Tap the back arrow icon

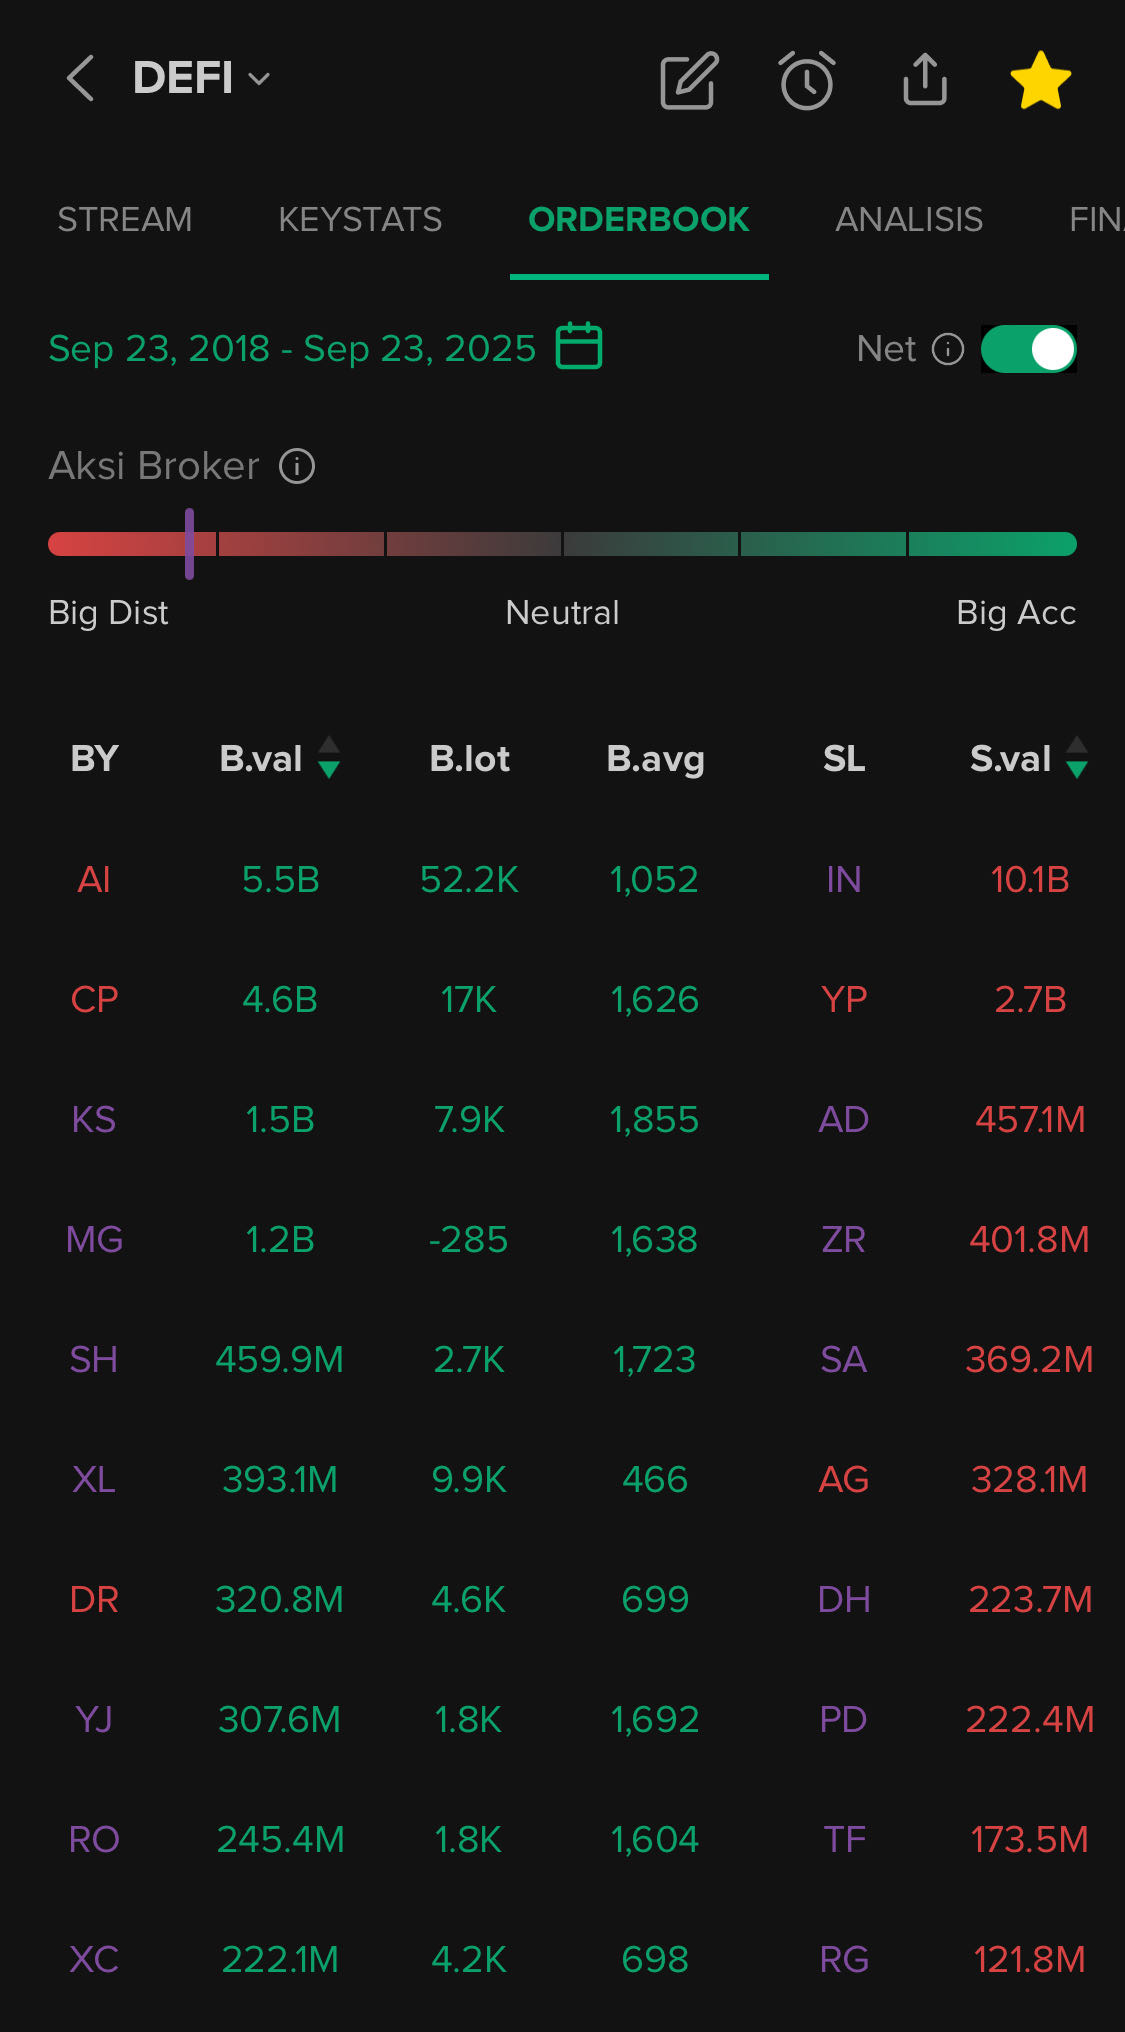tap(80, 78)
